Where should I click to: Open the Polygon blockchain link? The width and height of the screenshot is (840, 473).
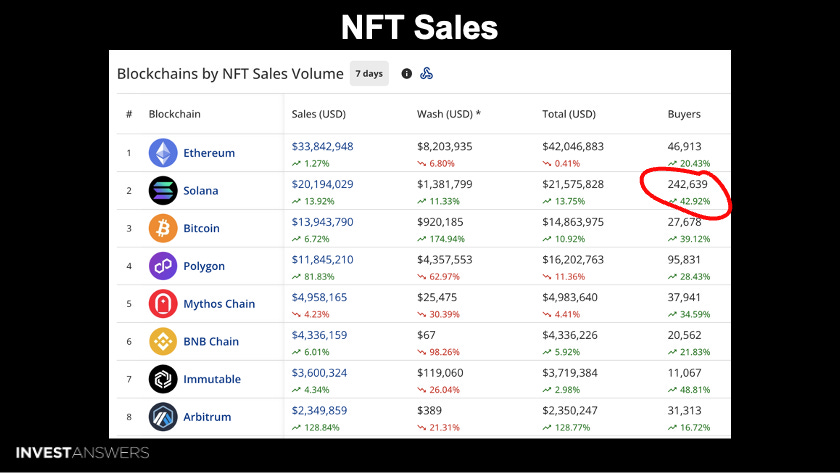[204, 266]
